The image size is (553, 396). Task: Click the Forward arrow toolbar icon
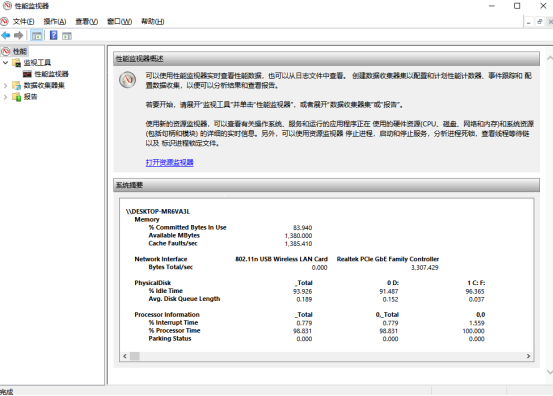point(18,36)
